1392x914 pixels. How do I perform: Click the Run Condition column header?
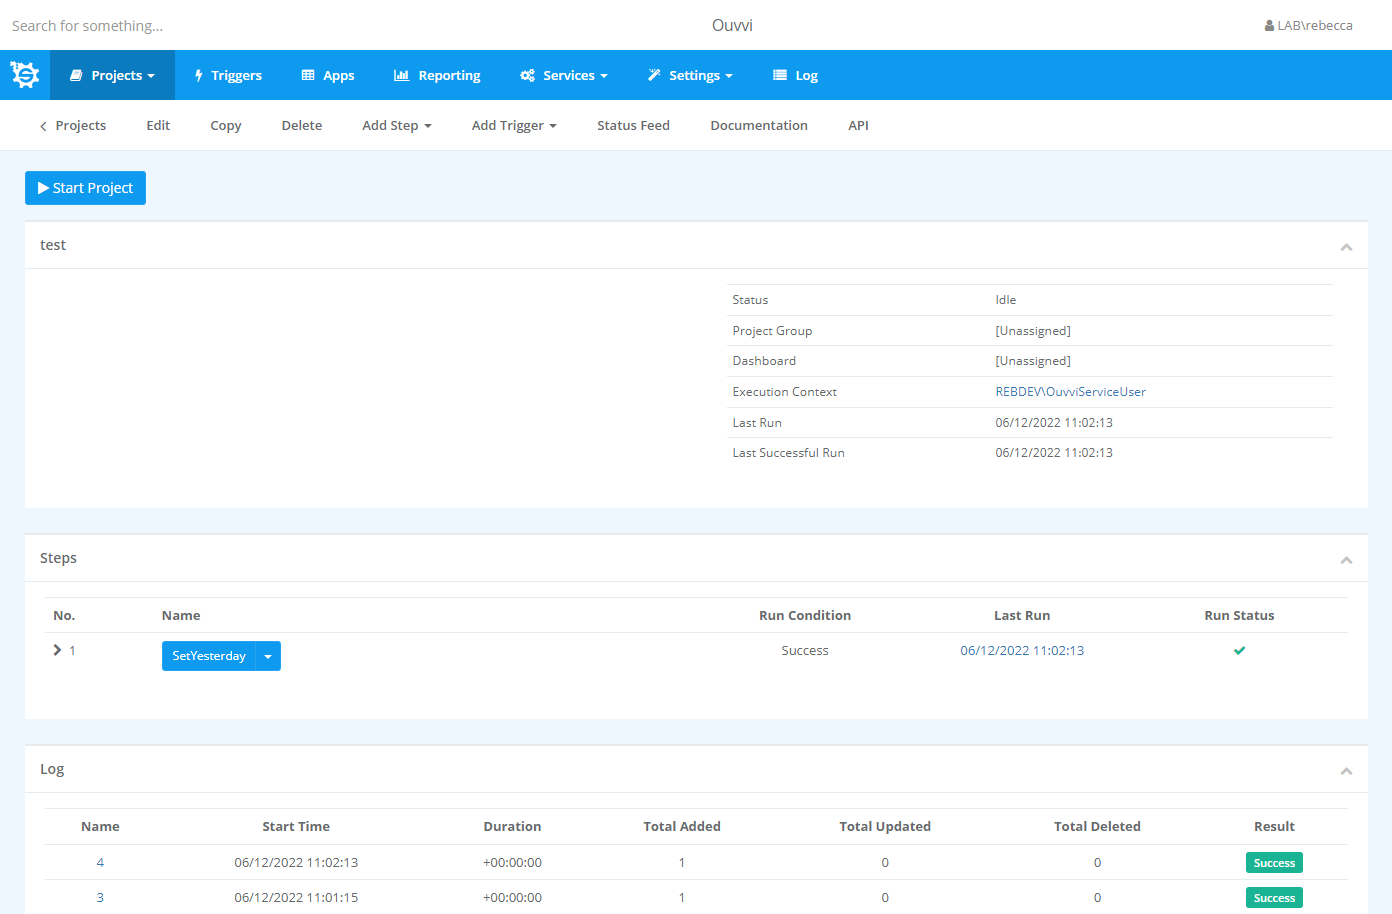pyautogui.click(x=805, y=616)
